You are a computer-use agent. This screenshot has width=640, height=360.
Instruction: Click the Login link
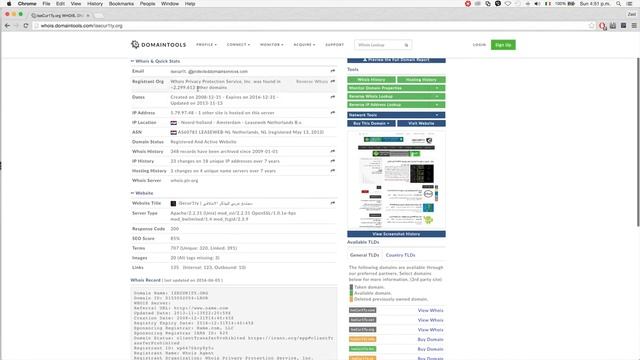point(479,44)
